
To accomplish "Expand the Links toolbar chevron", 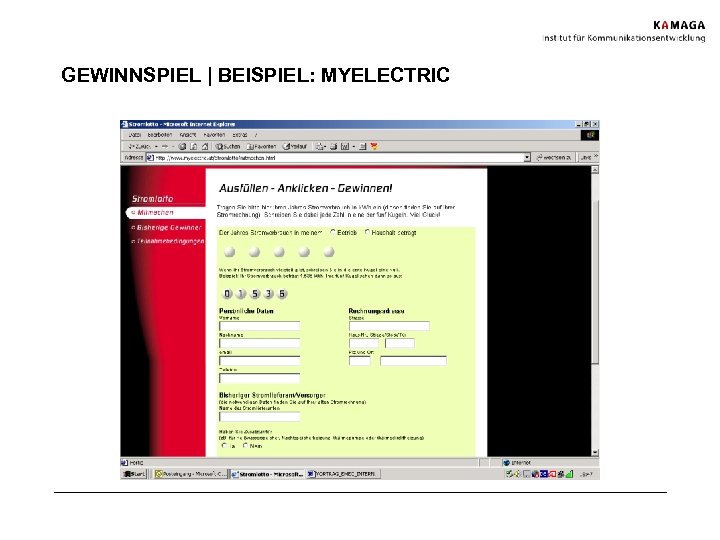I will tap(596, 157).
